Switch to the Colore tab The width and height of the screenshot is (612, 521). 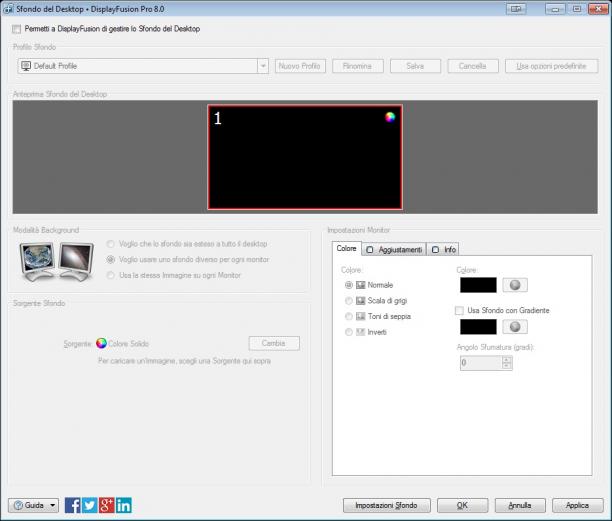pyautogui.click(x=347, y=249)
